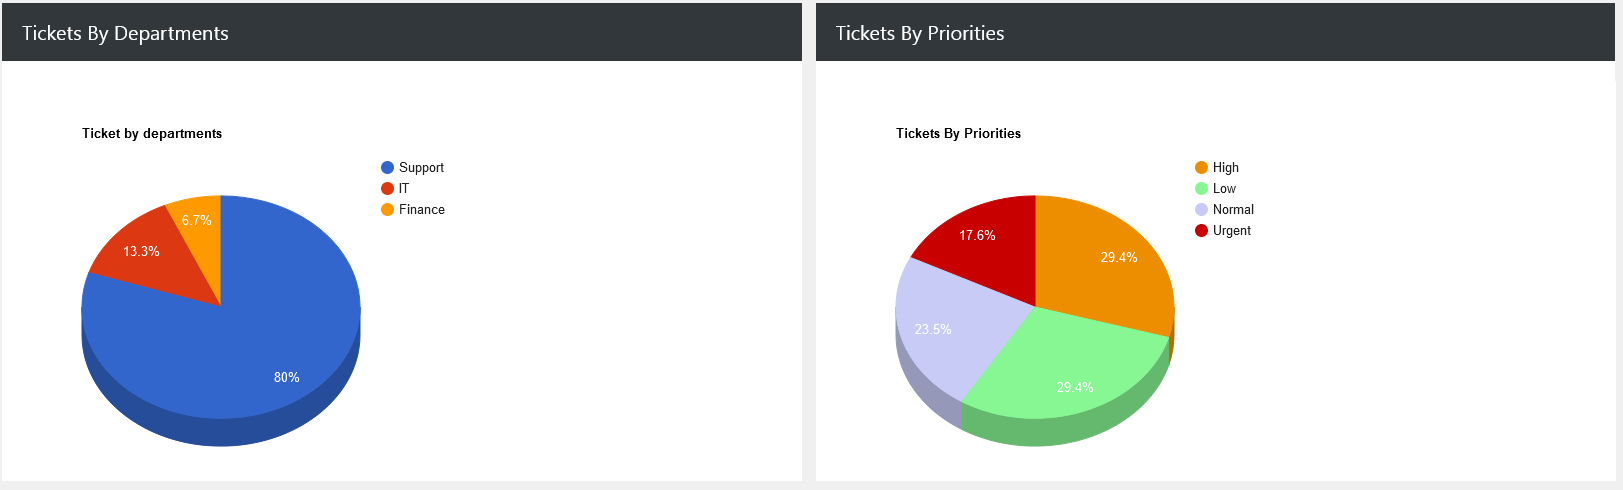Click the green Low priority legend dot
Image resolution: width=1623 pixels, height=490 pixels.
point(1201,189)
